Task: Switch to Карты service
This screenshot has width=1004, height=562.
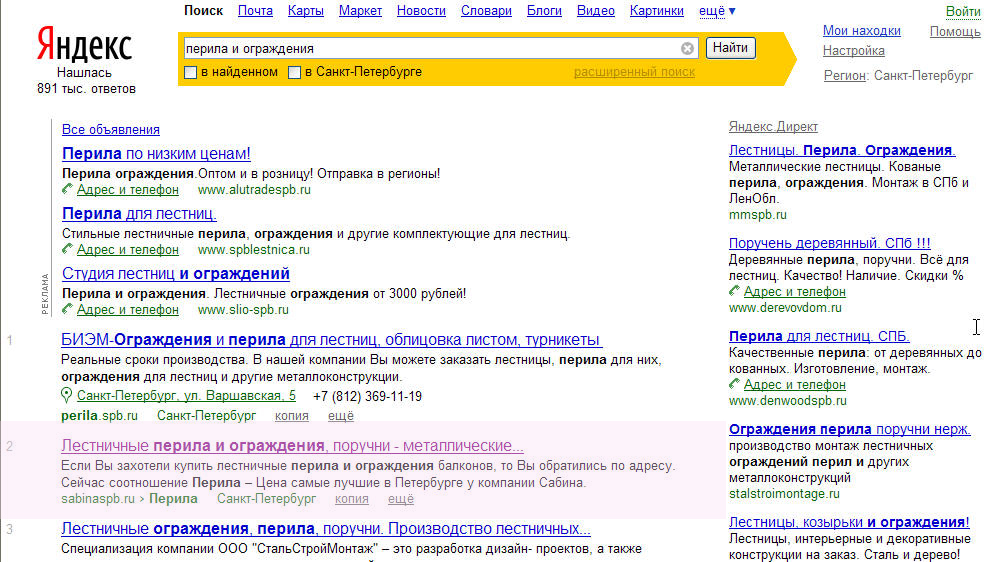Action: [x=305, y=11]
